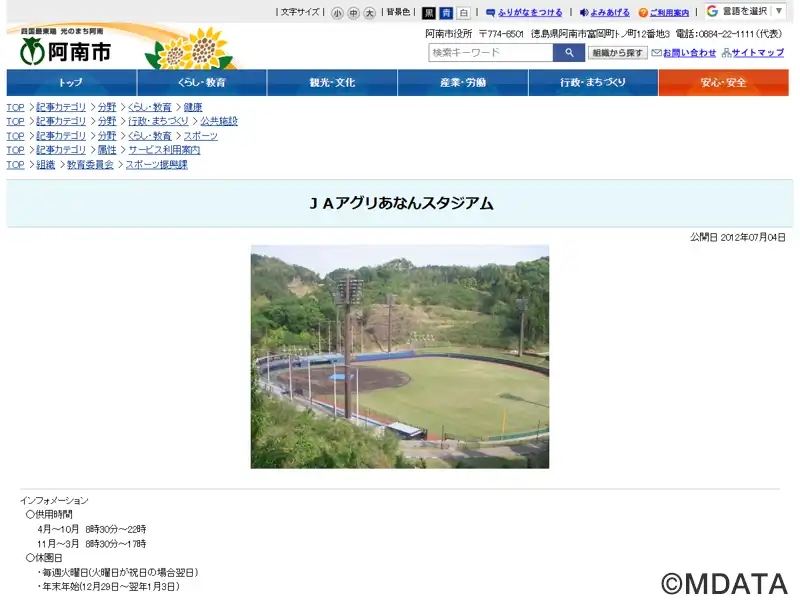
Task: Click the ふりがなをつける link
Action: pos(530,13)
